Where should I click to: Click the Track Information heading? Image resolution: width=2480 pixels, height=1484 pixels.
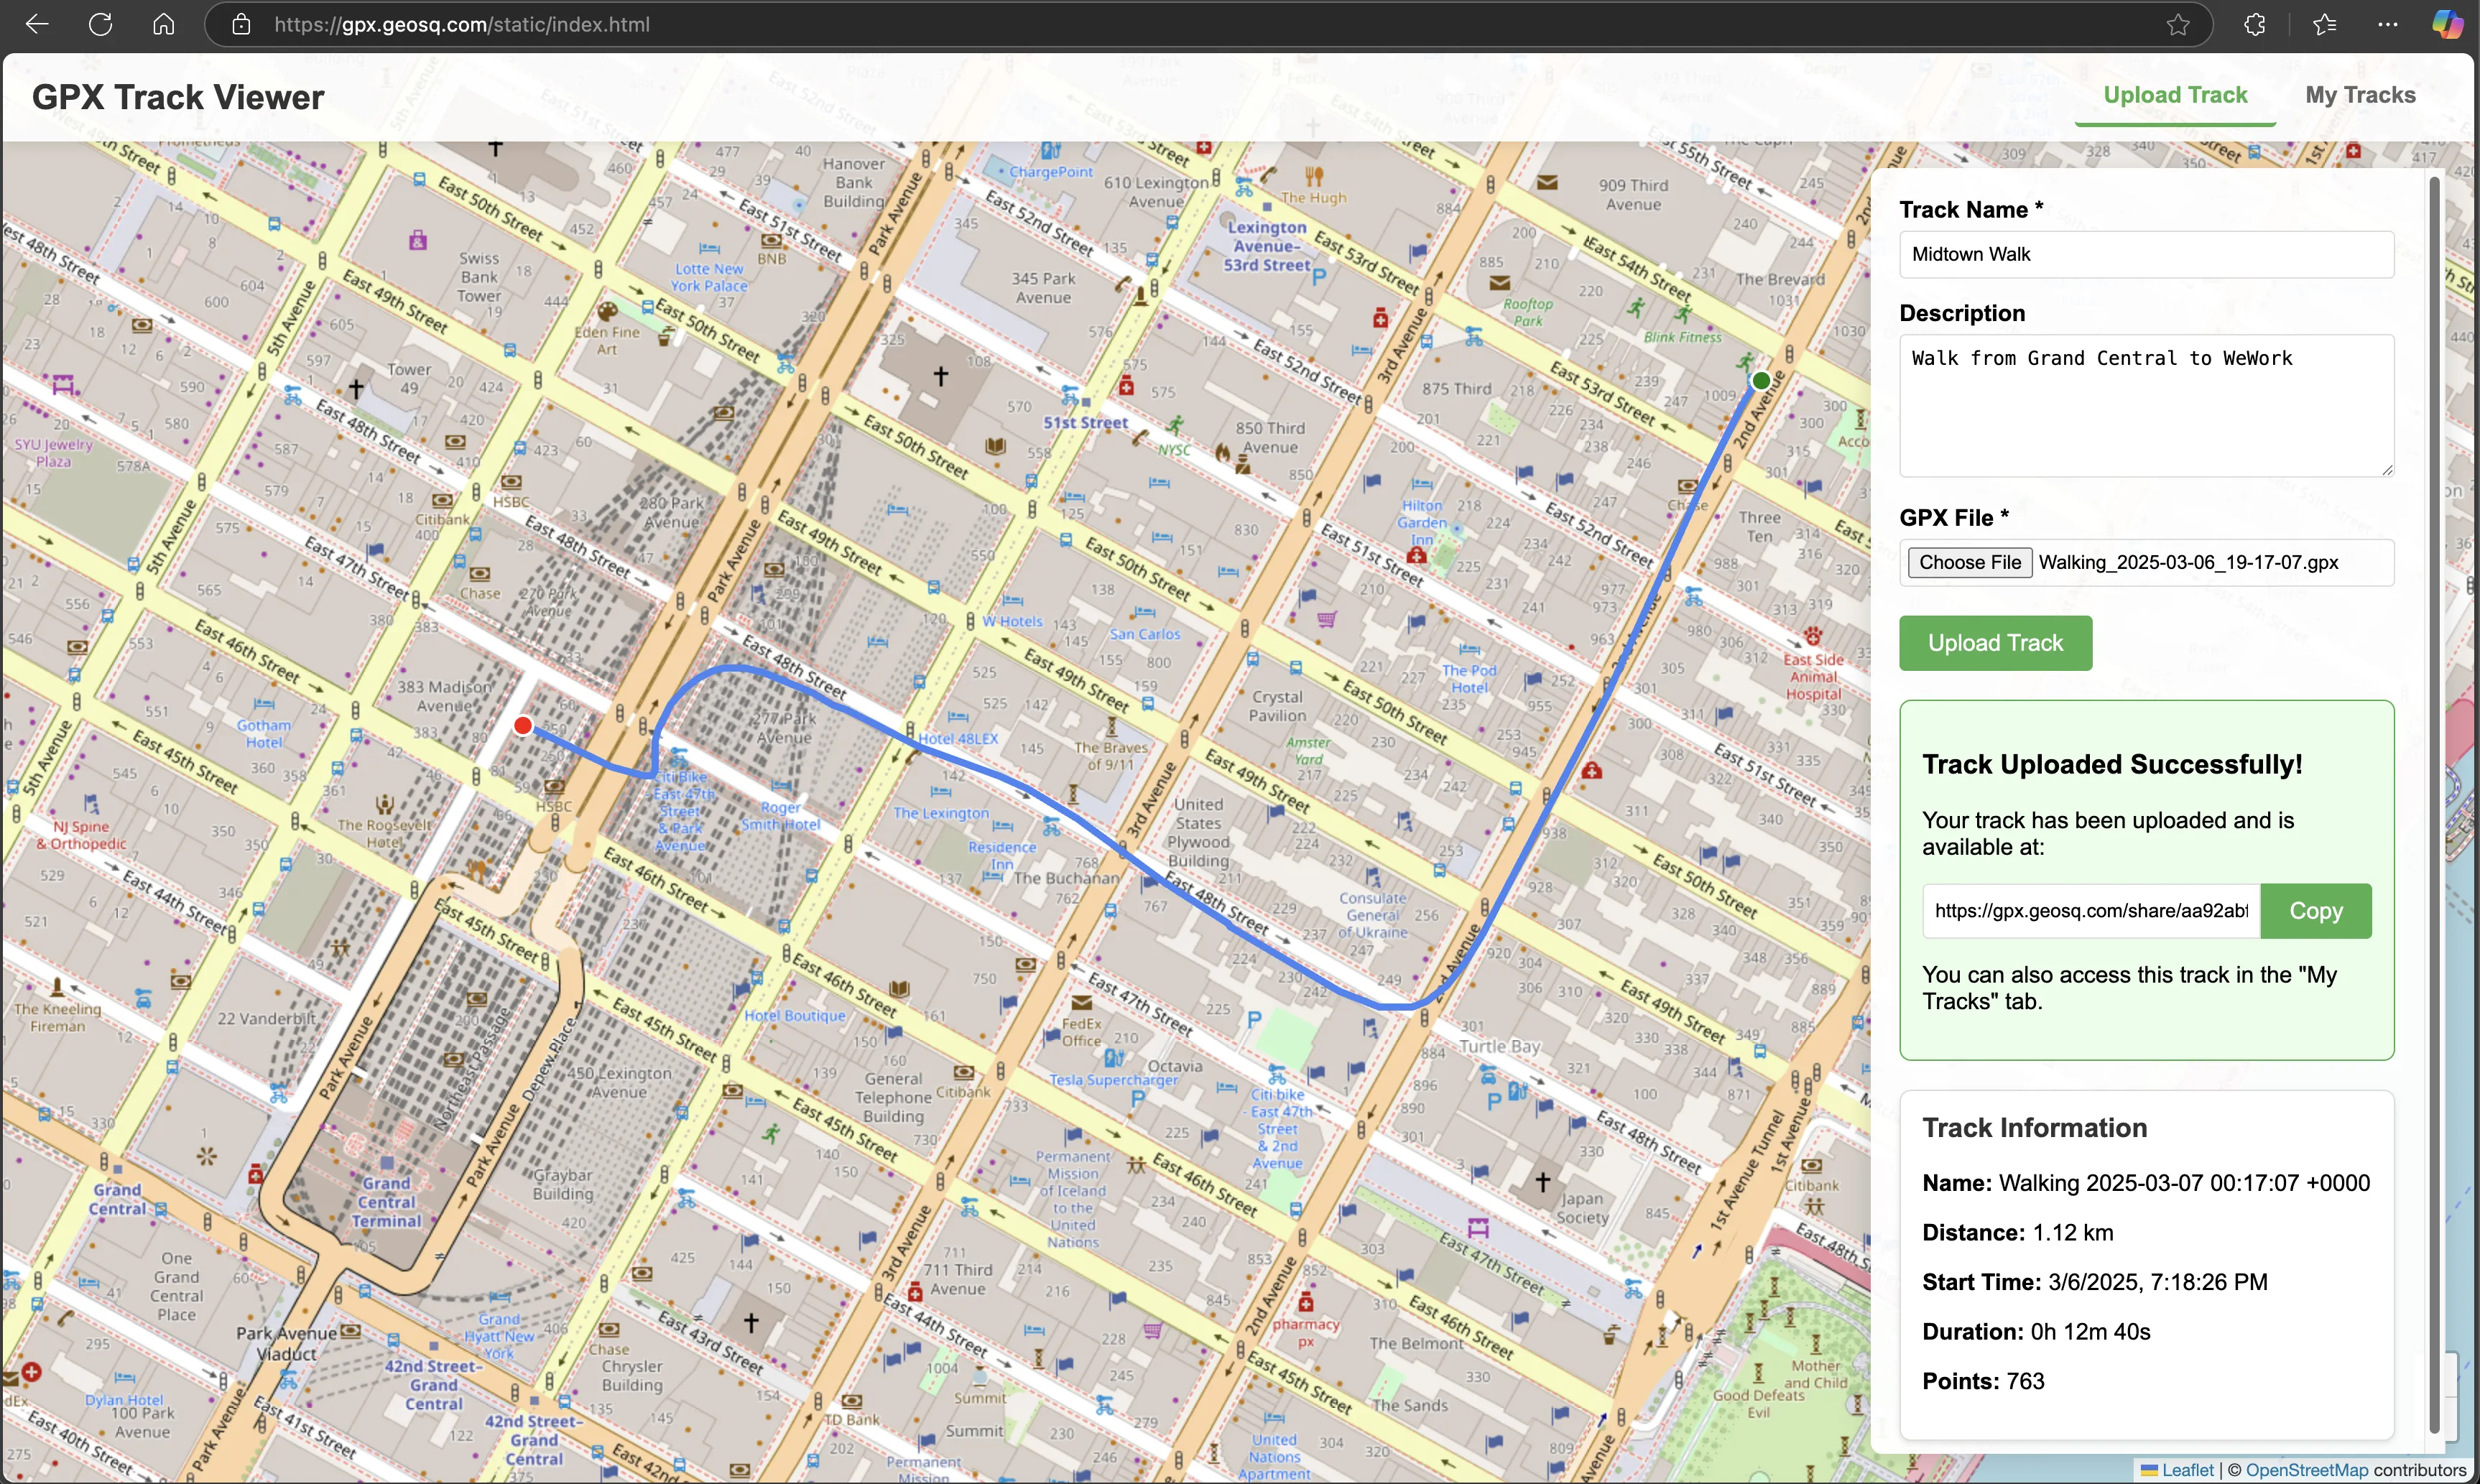pos(2034,1128)
